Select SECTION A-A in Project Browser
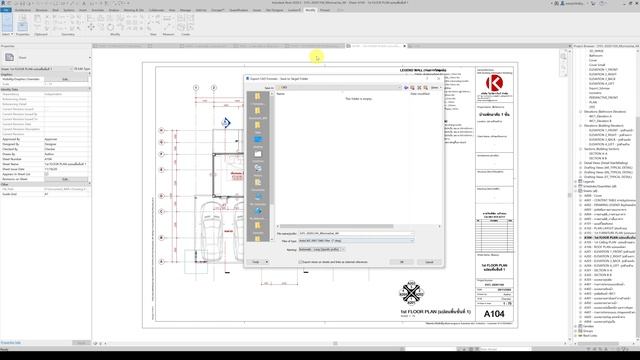This screenshot has height=360, width=640. (x=598, y=153)
